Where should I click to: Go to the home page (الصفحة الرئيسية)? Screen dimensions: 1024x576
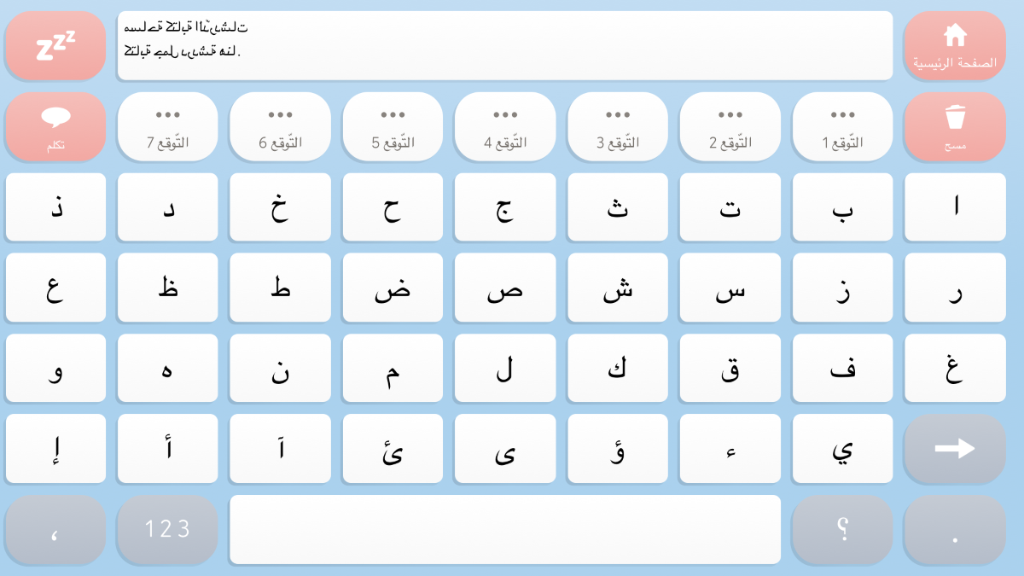coord(955,46)
